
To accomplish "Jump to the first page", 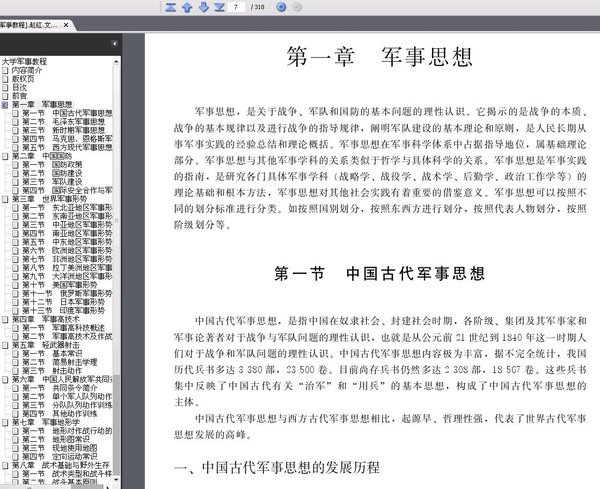I will point(171,7).
